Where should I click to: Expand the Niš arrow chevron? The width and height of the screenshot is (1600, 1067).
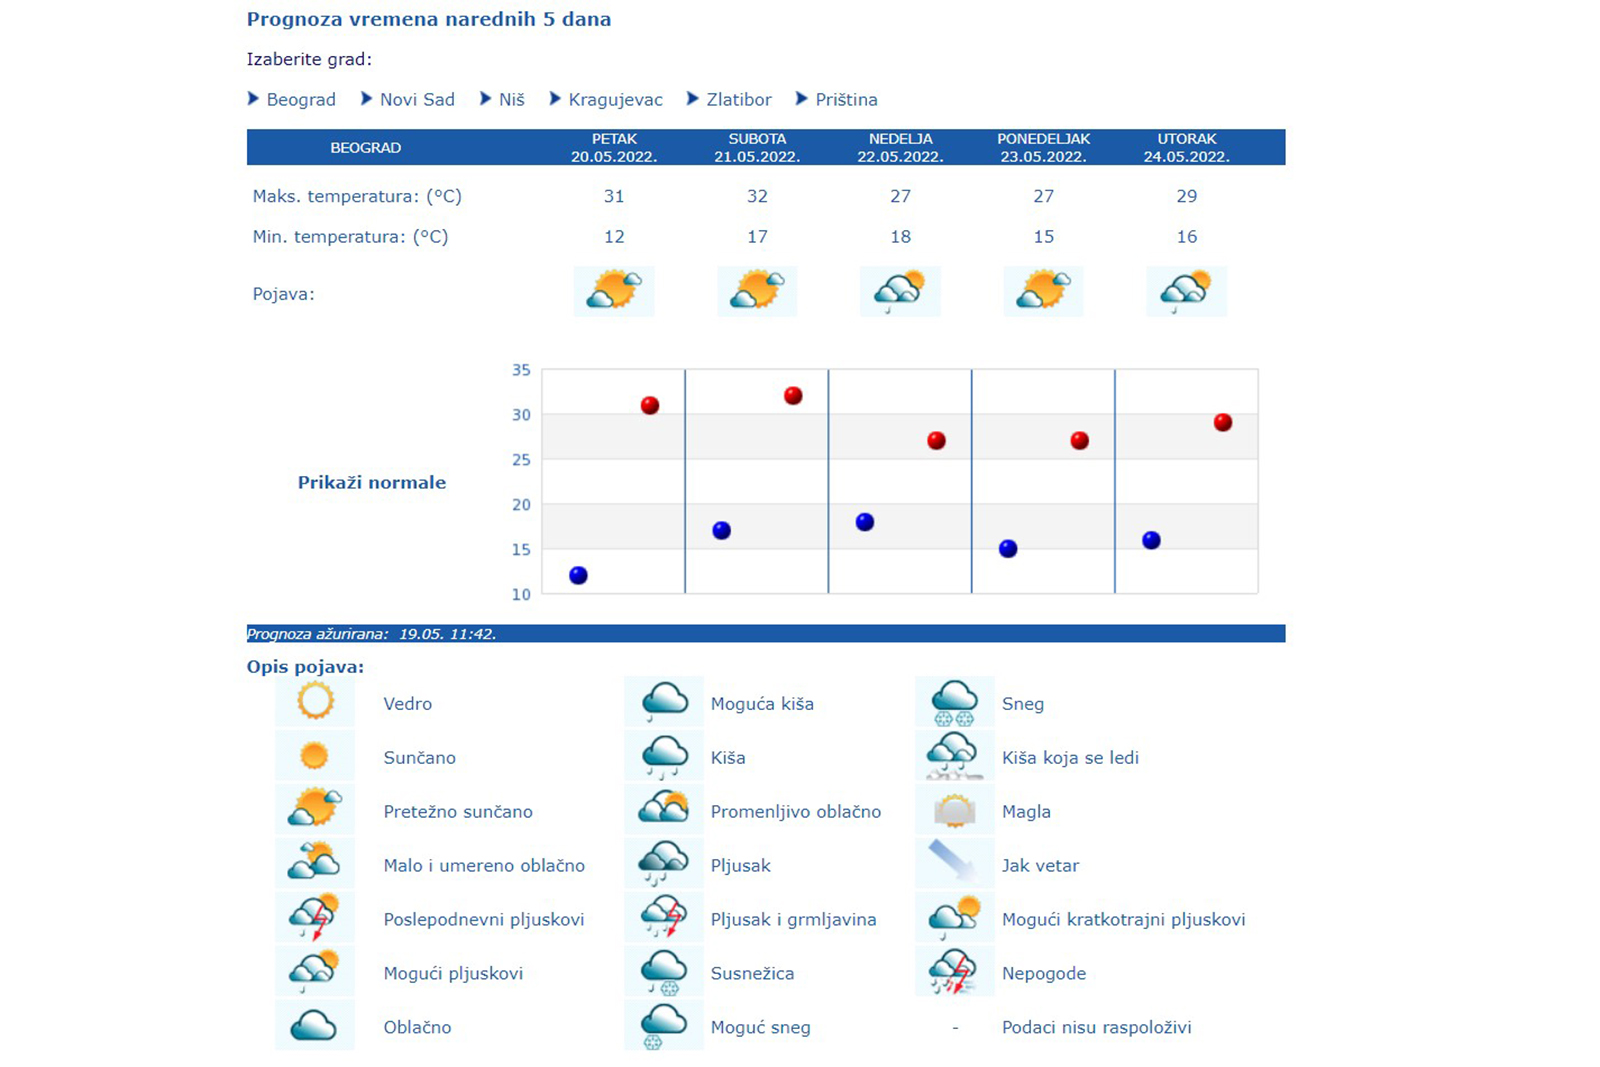click(487, 99)
